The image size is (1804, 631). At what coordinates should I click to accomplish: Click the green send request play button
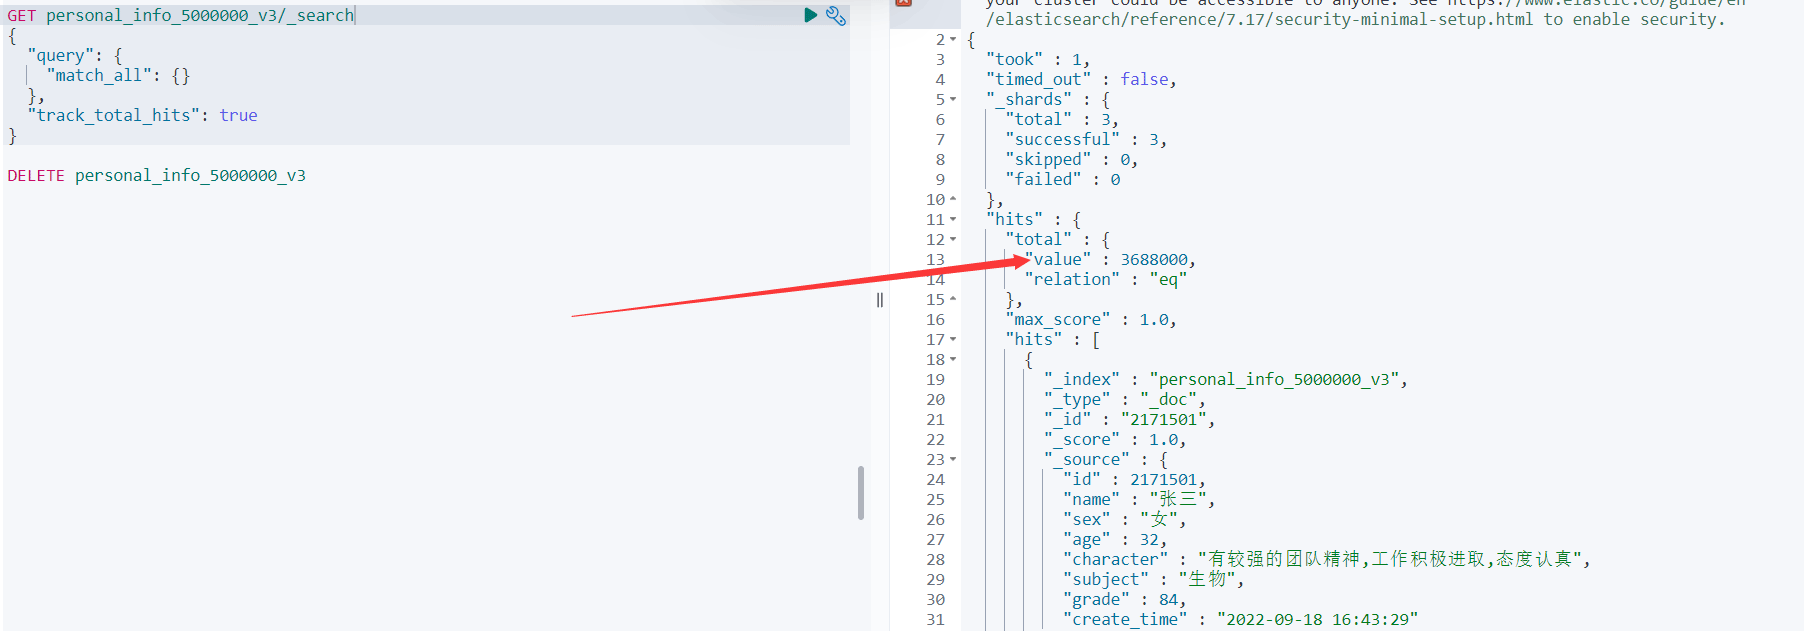(x=811, y=15)
